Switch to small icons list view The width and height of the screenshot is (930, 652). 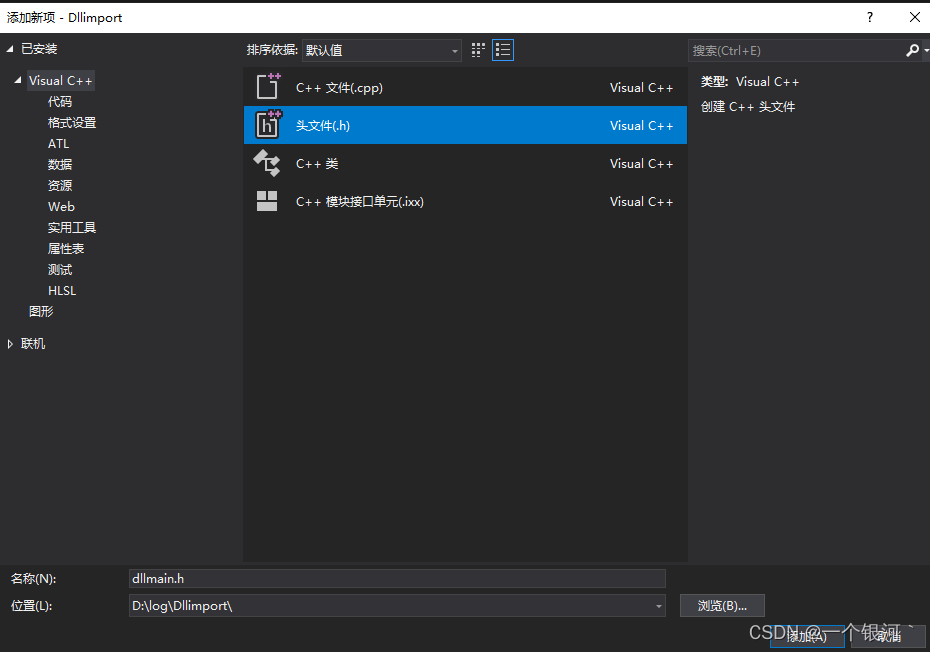click(503, 50)
